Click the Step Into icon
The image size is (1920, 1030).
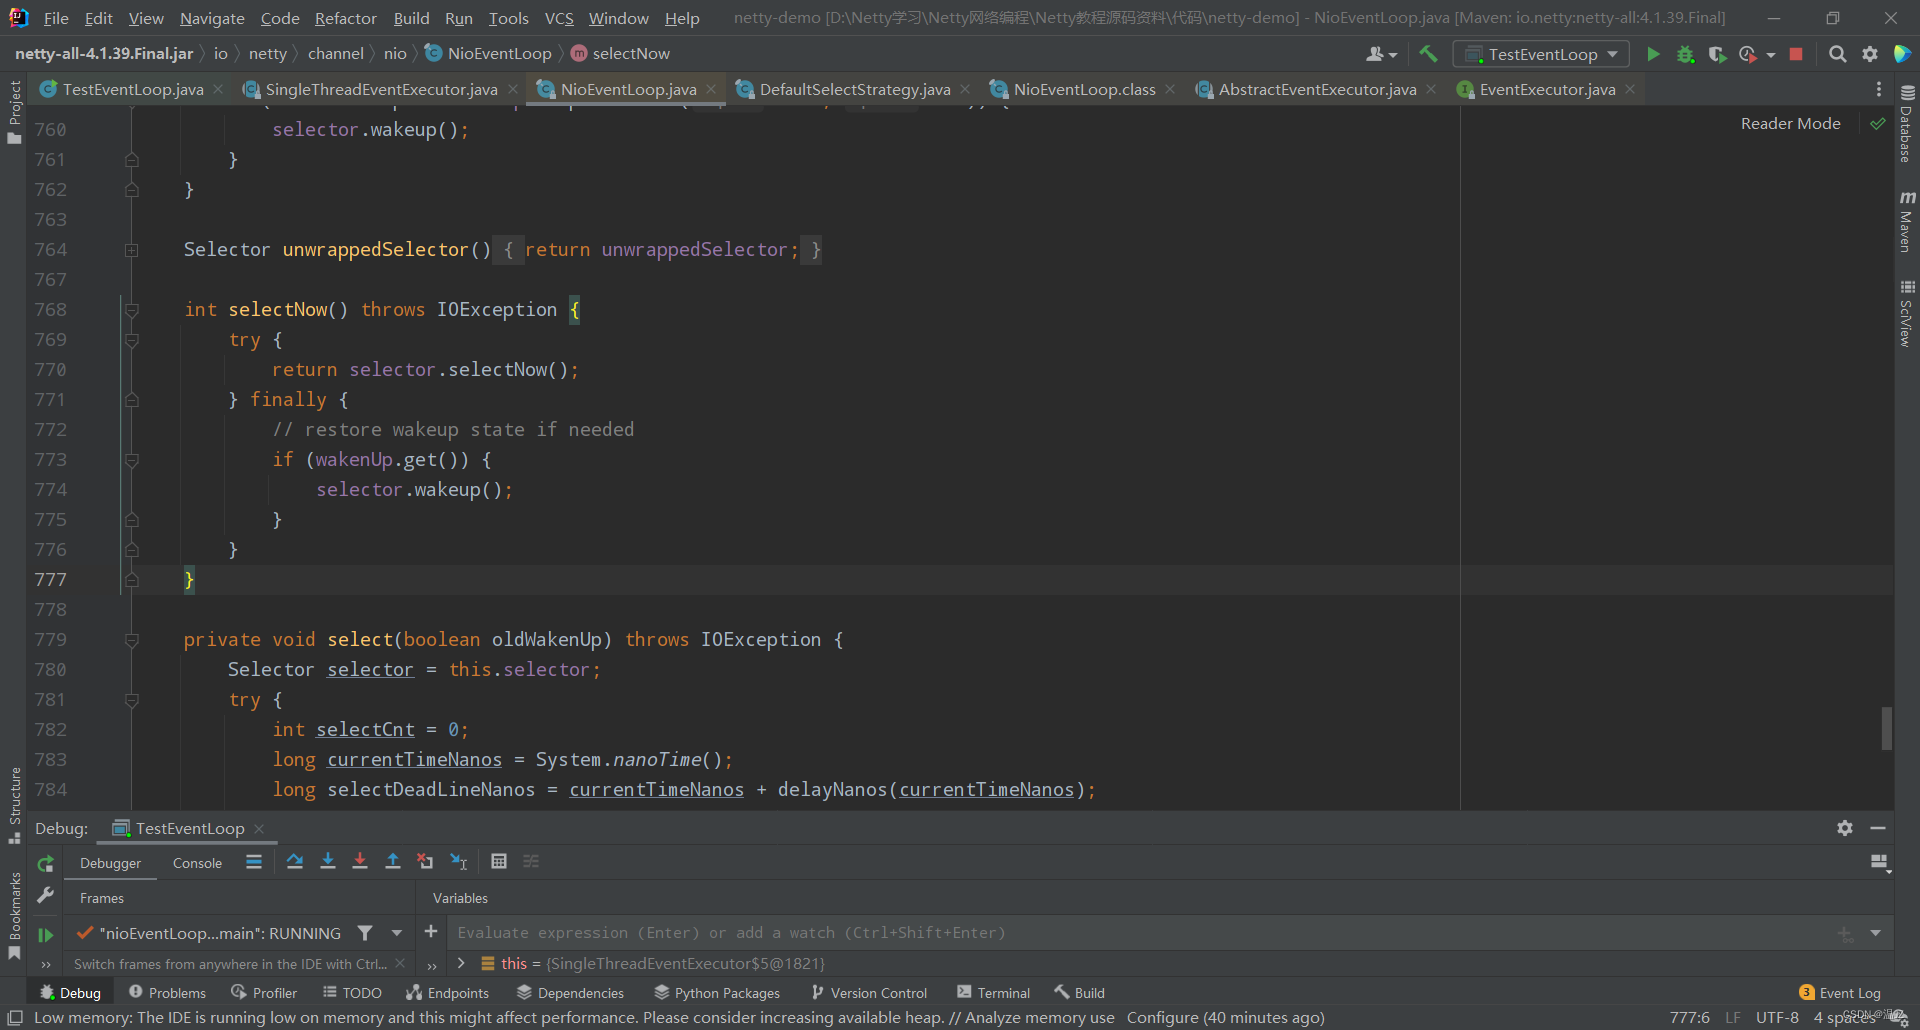pos(327,862)
